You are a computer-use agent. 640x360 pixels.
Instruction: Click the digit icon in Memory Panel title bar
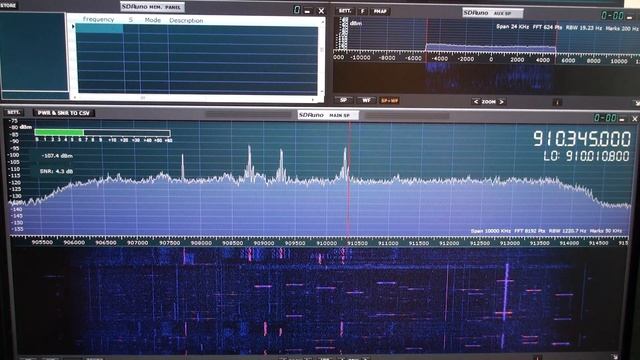click(x=297, y=10)
